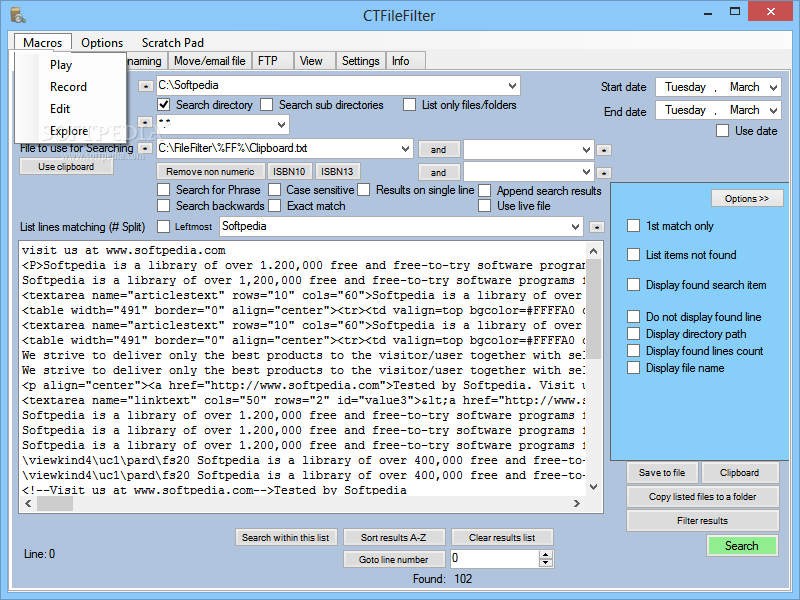800x600 pixels.
Task: Open the first 'and' condition dropdown
Action: click(x=586, y=150)
